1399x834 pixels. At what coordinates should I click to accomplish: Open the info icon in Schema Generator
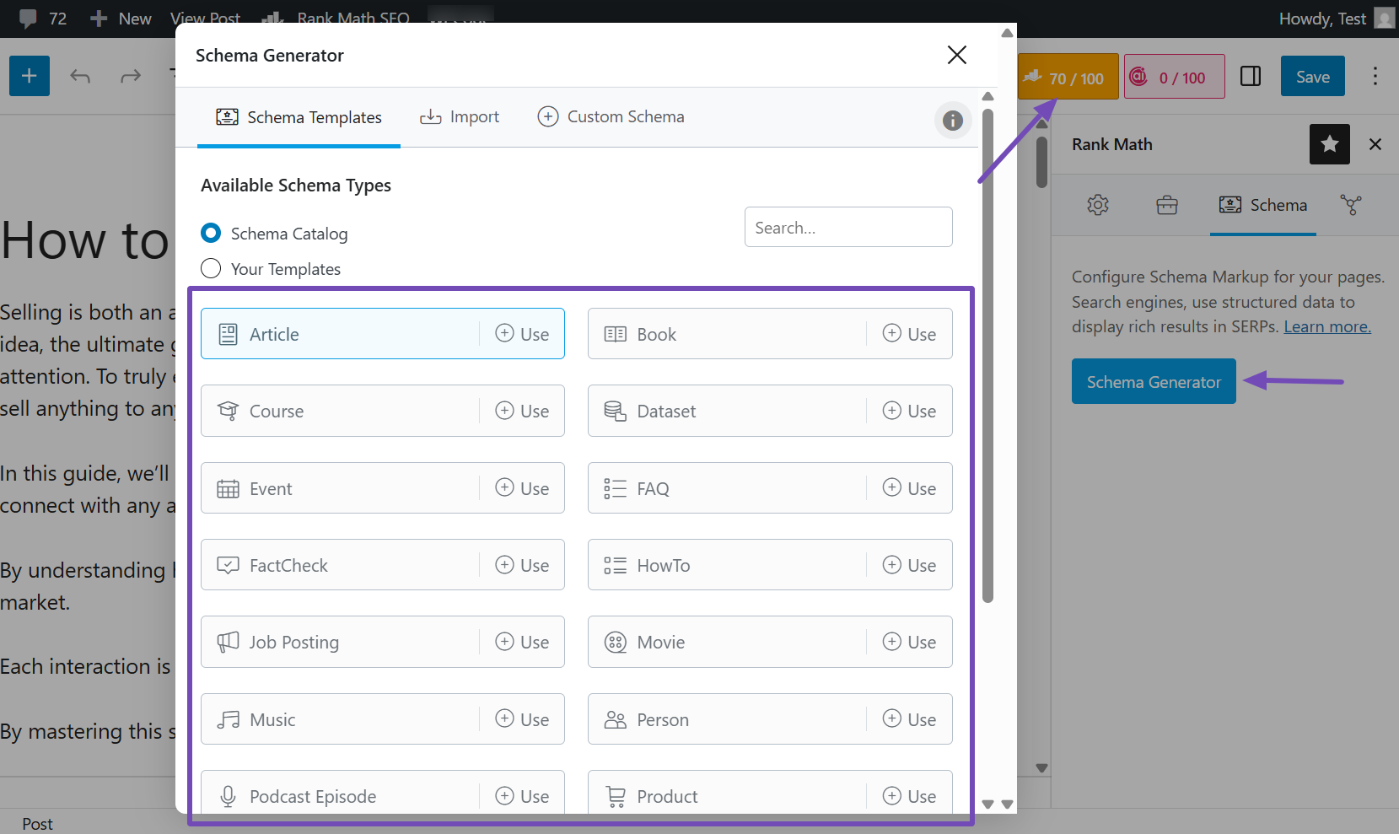(952, 120)
